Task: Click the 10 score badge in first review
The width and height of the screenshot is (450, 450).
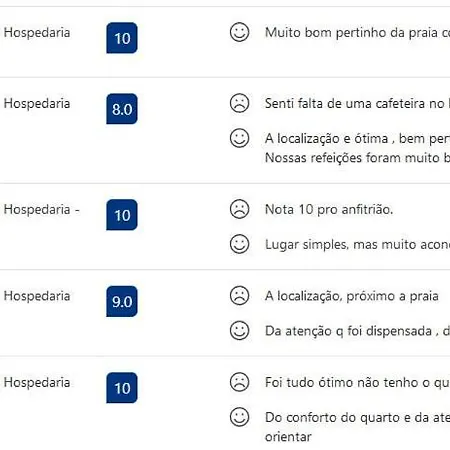Action: click(x=122, y=38)
